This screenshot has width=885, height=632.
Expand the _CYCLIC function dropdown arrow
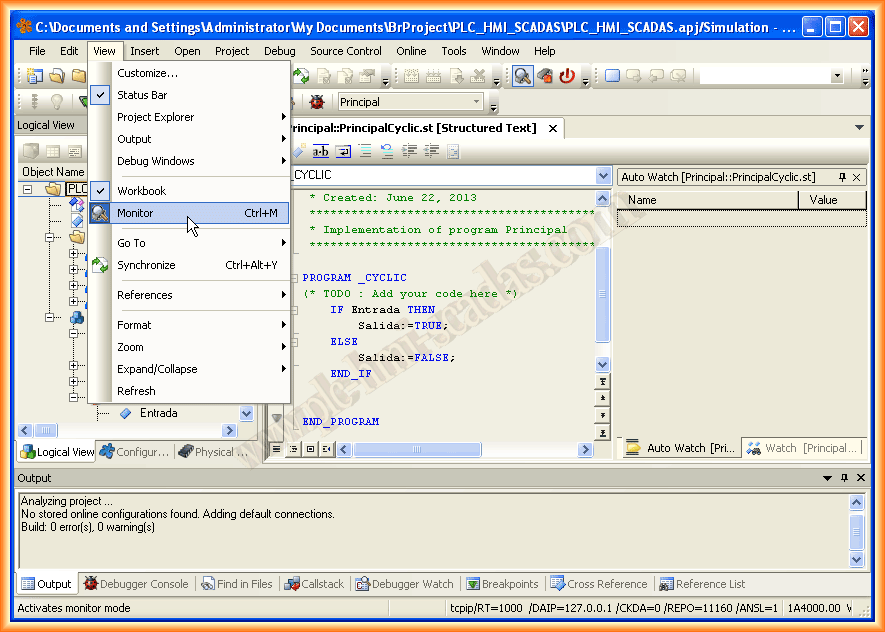click(x=602, y=175)
